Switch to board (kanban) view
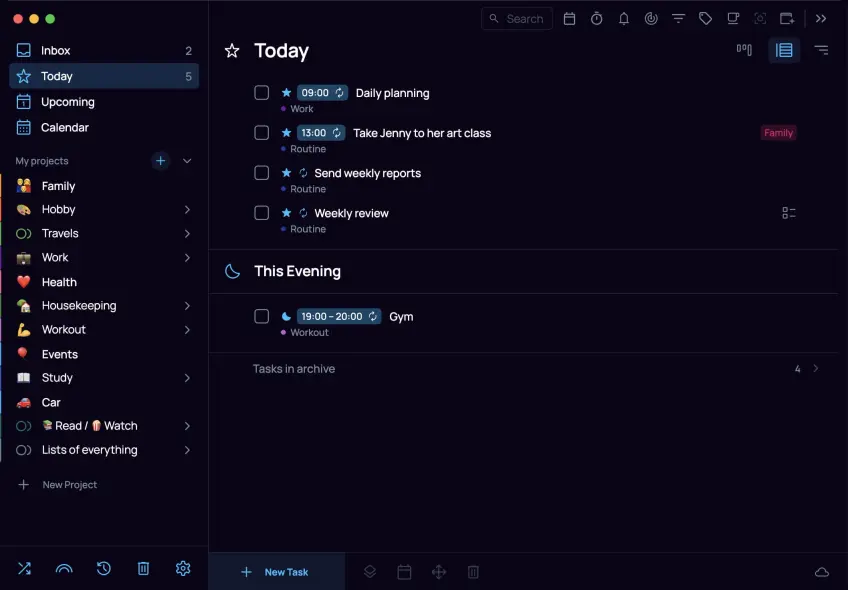This screenshot has height=590, width=848. pyautogui.click(x=744, y=50)
